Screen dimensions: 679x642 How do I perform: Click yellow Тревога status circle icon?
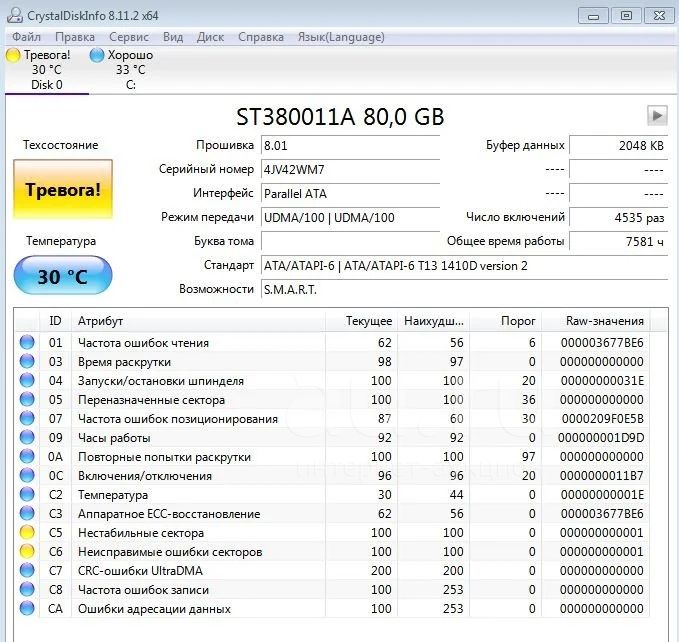[x=13, y=55]
